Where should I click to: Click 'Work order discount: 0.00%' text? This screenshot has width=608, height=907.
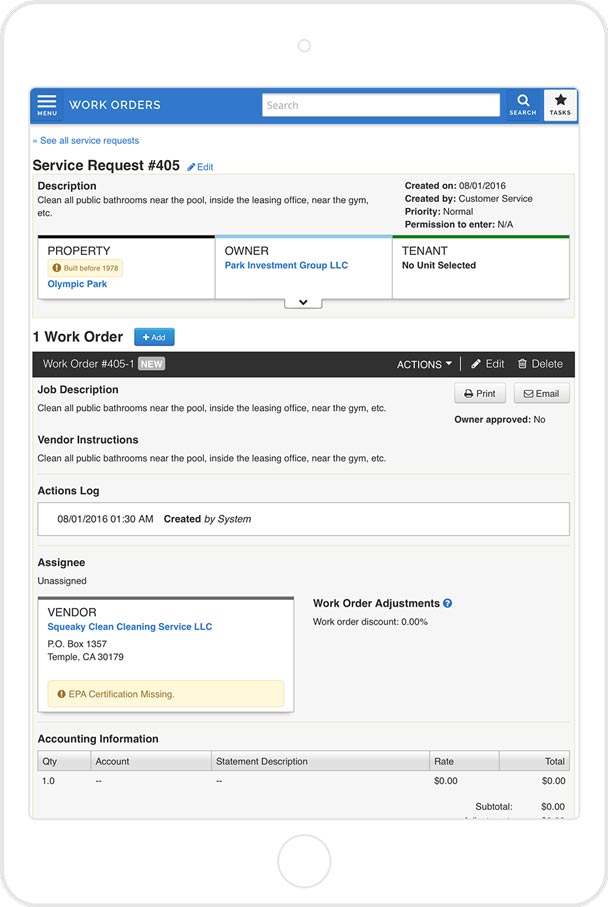(370, 622)
